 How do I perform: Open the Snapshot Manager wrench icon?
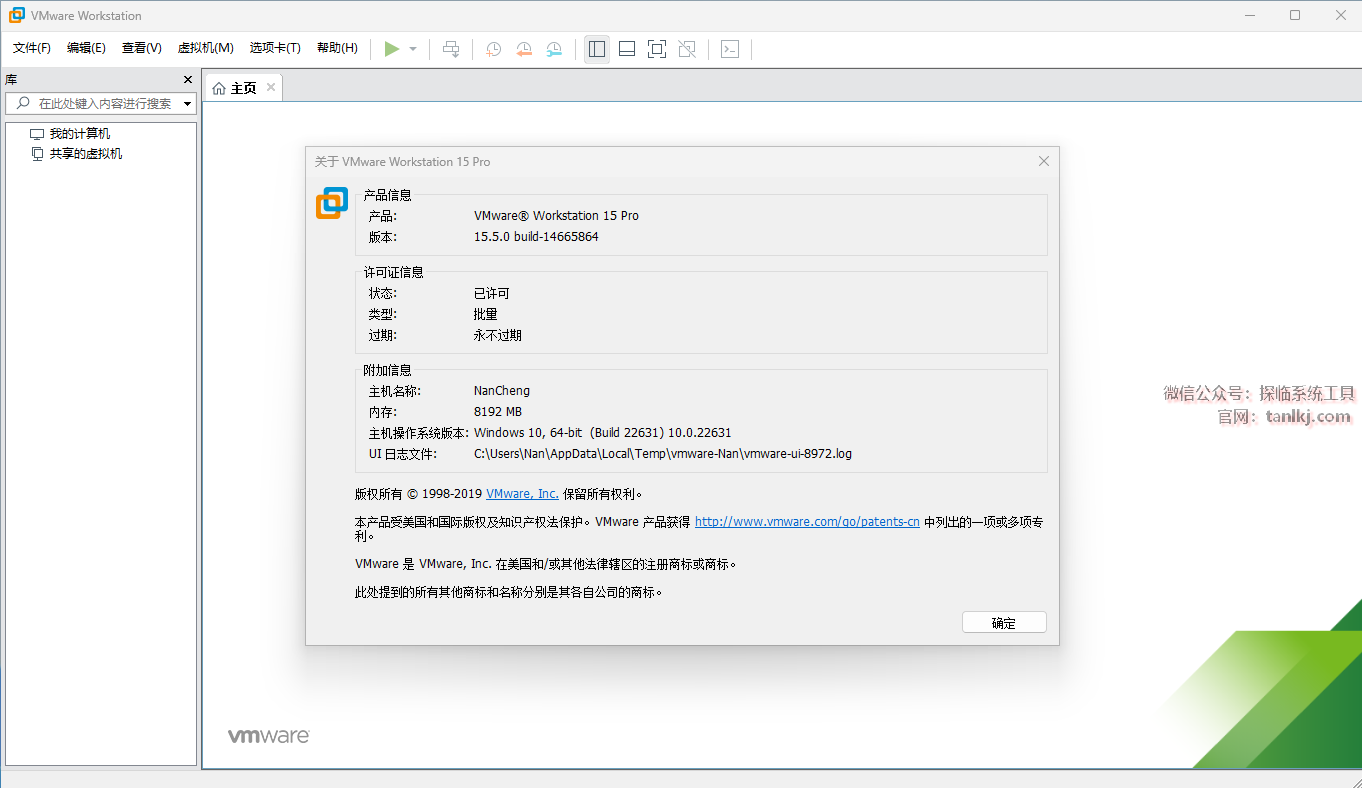[554, 49]
